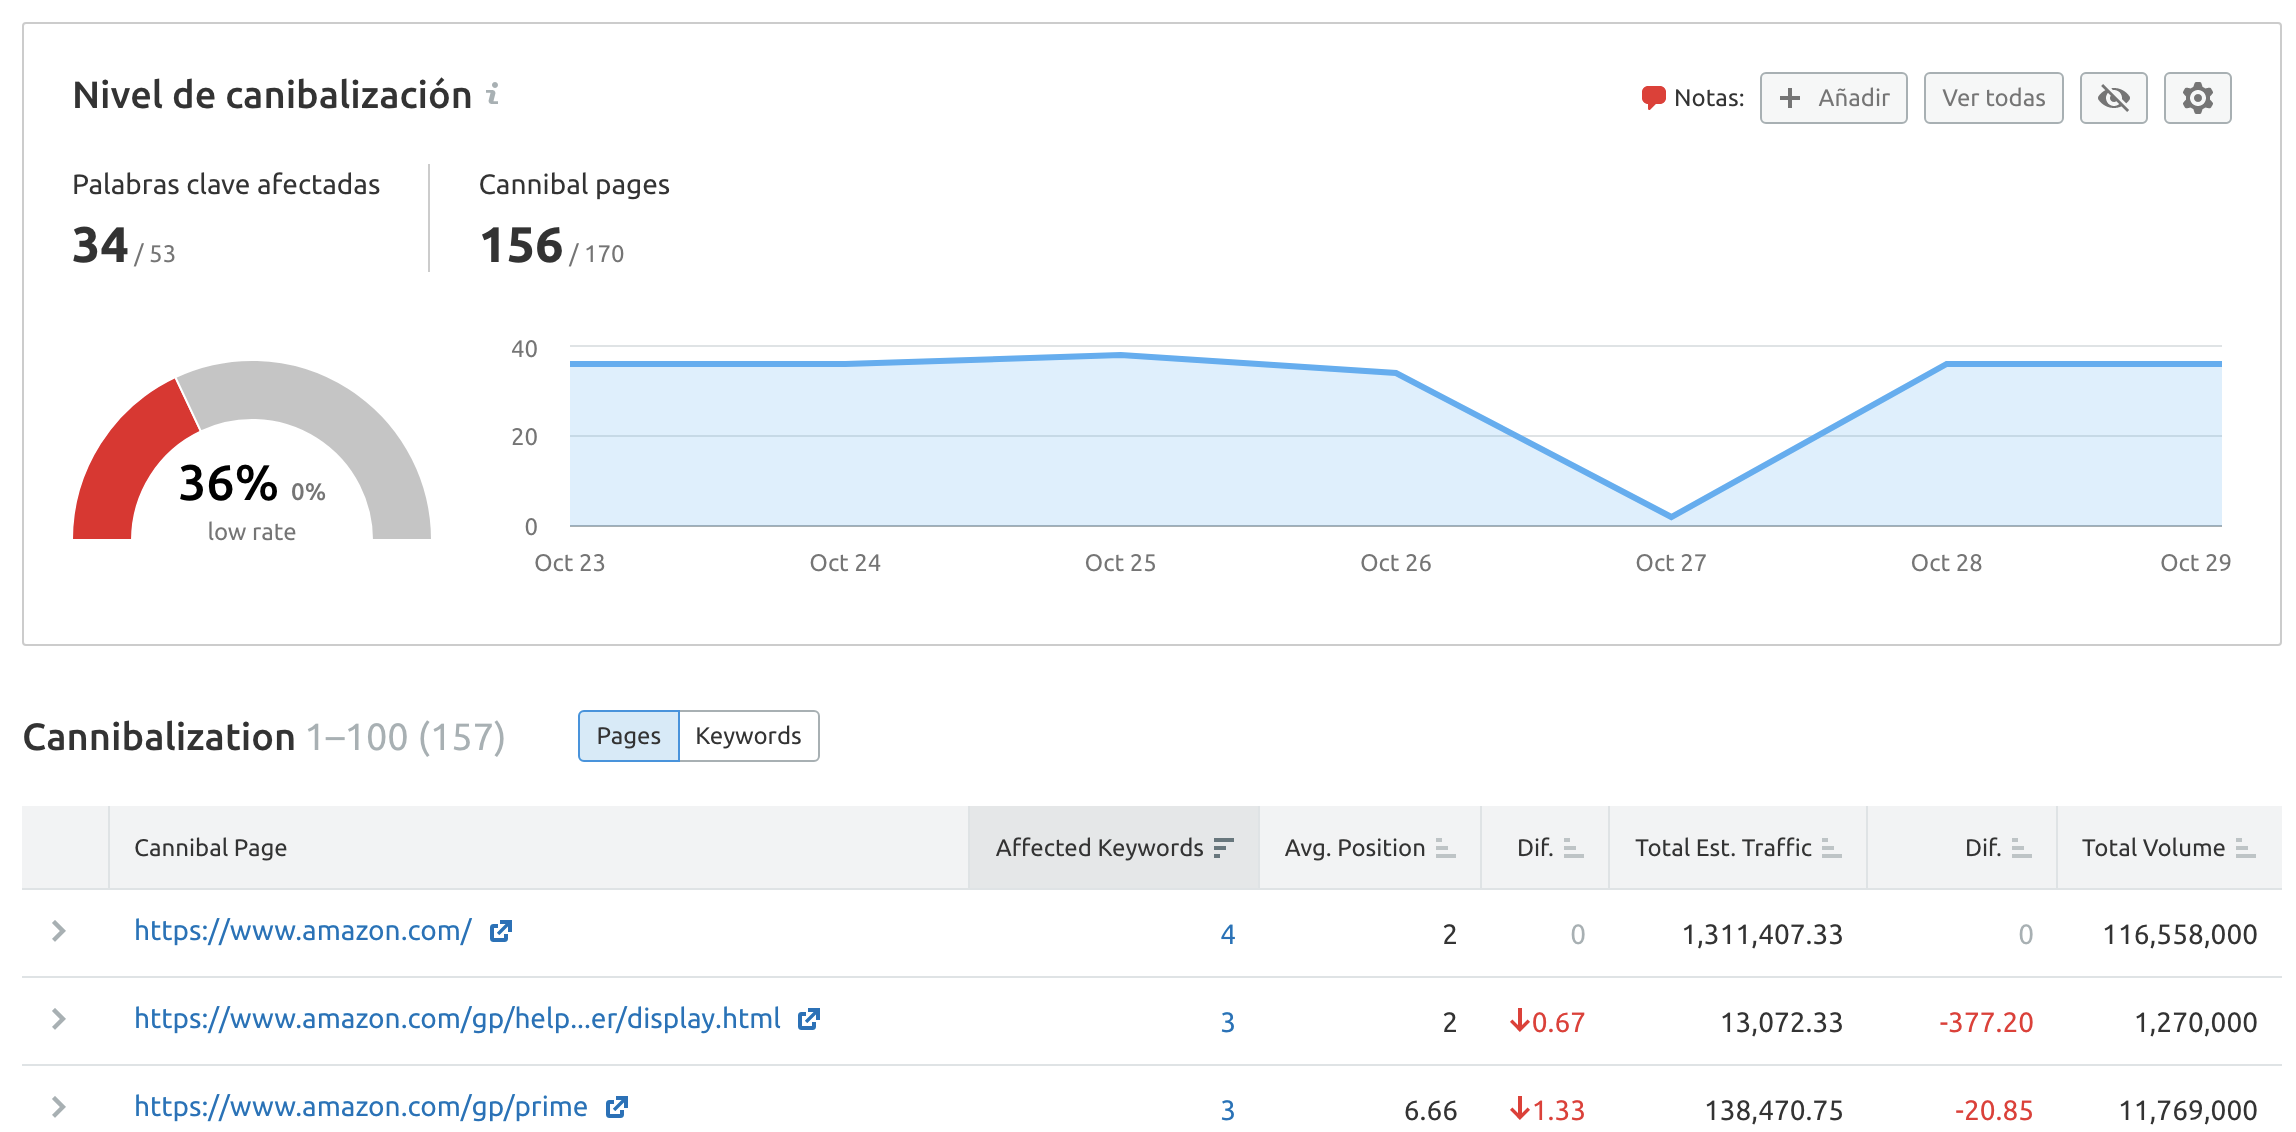Expand the help display.html row

pyautogui.click(x=59, y=1019)
